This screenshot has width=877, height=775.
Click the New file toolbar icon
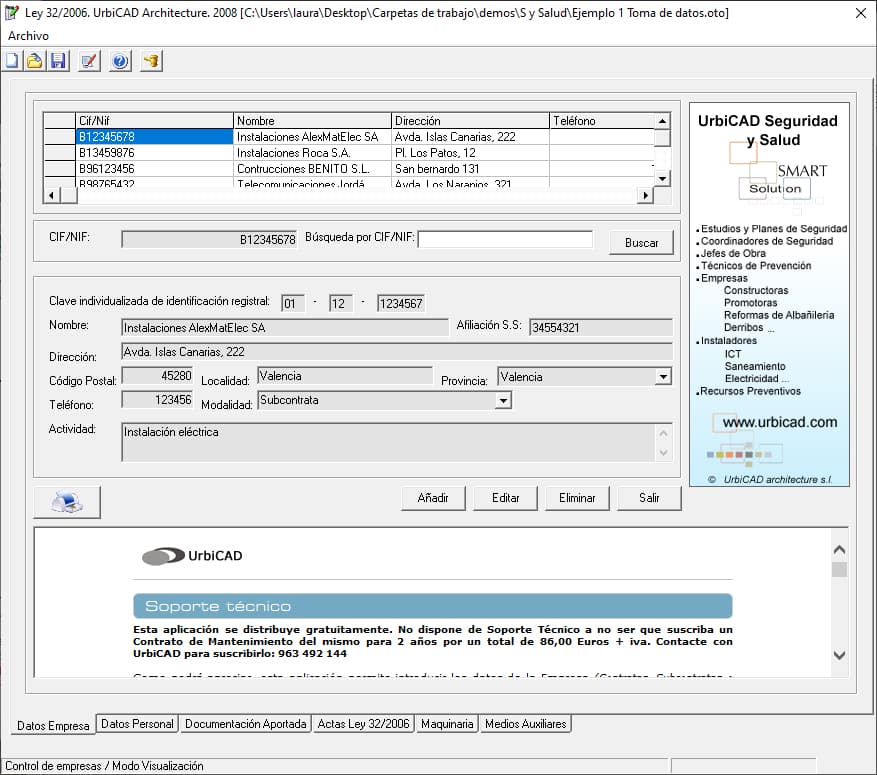click(13, 61)
